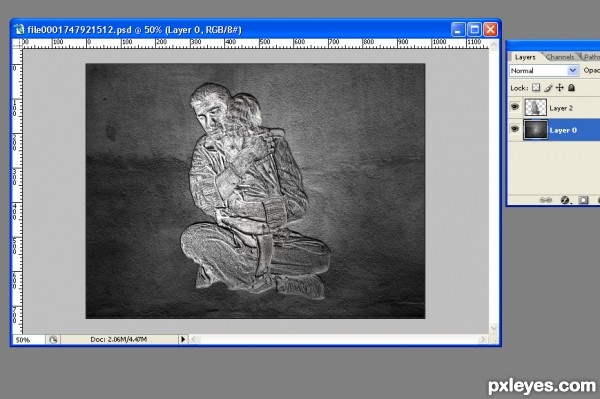Open the layer style fx icon
The height and width of the screenshot is (399, 600).
point(566,200)
